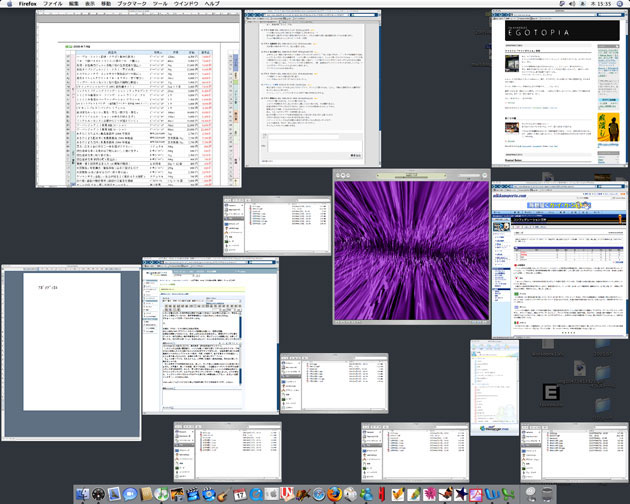
Task: Launch iChat from the Dock
Action: (x=131, y=493)
